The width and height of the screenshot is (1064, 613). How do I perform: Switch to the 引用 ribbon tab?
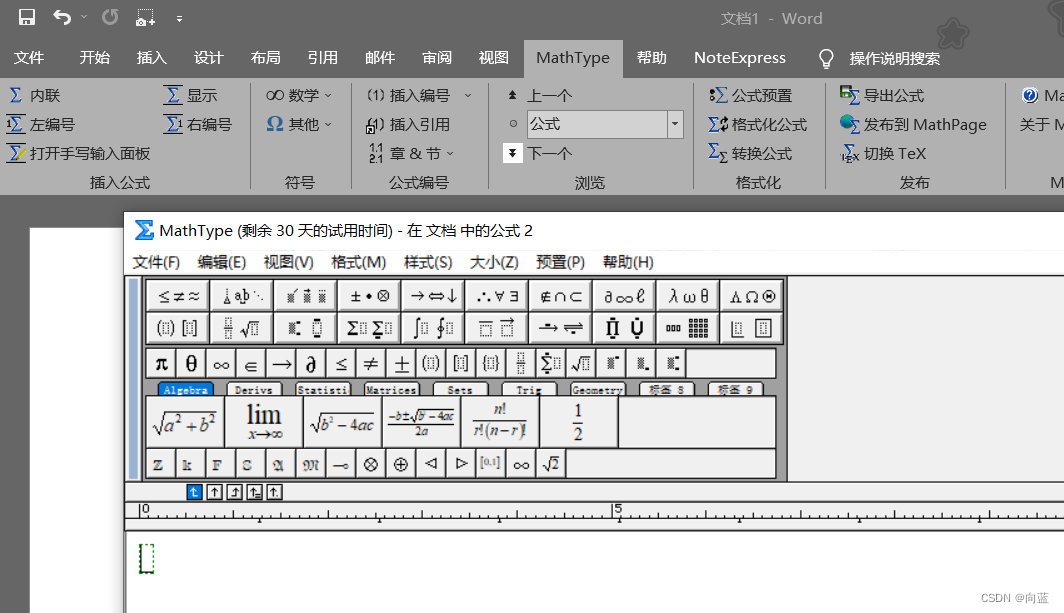click(322, 58)
